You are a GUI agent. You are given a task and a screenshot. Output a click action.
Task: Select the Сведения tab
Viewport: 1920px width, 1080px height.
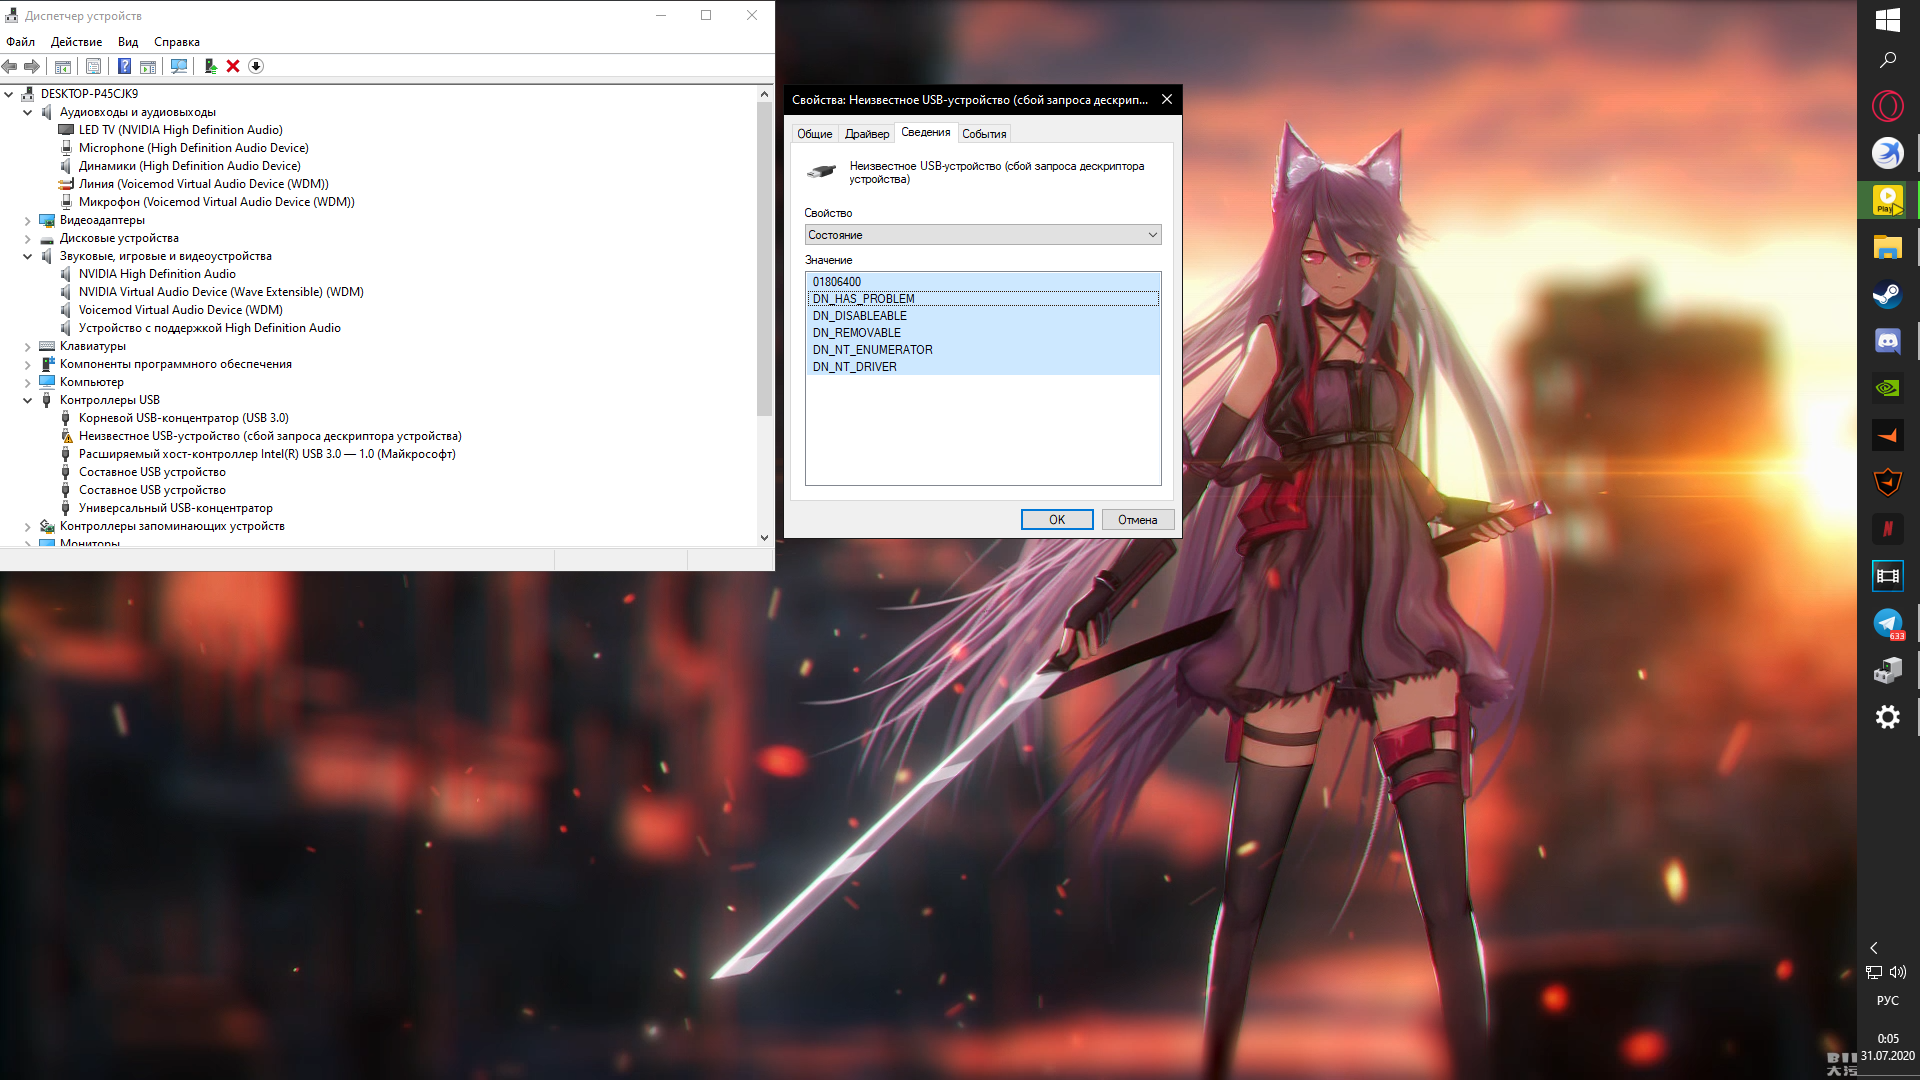(925, 132)
